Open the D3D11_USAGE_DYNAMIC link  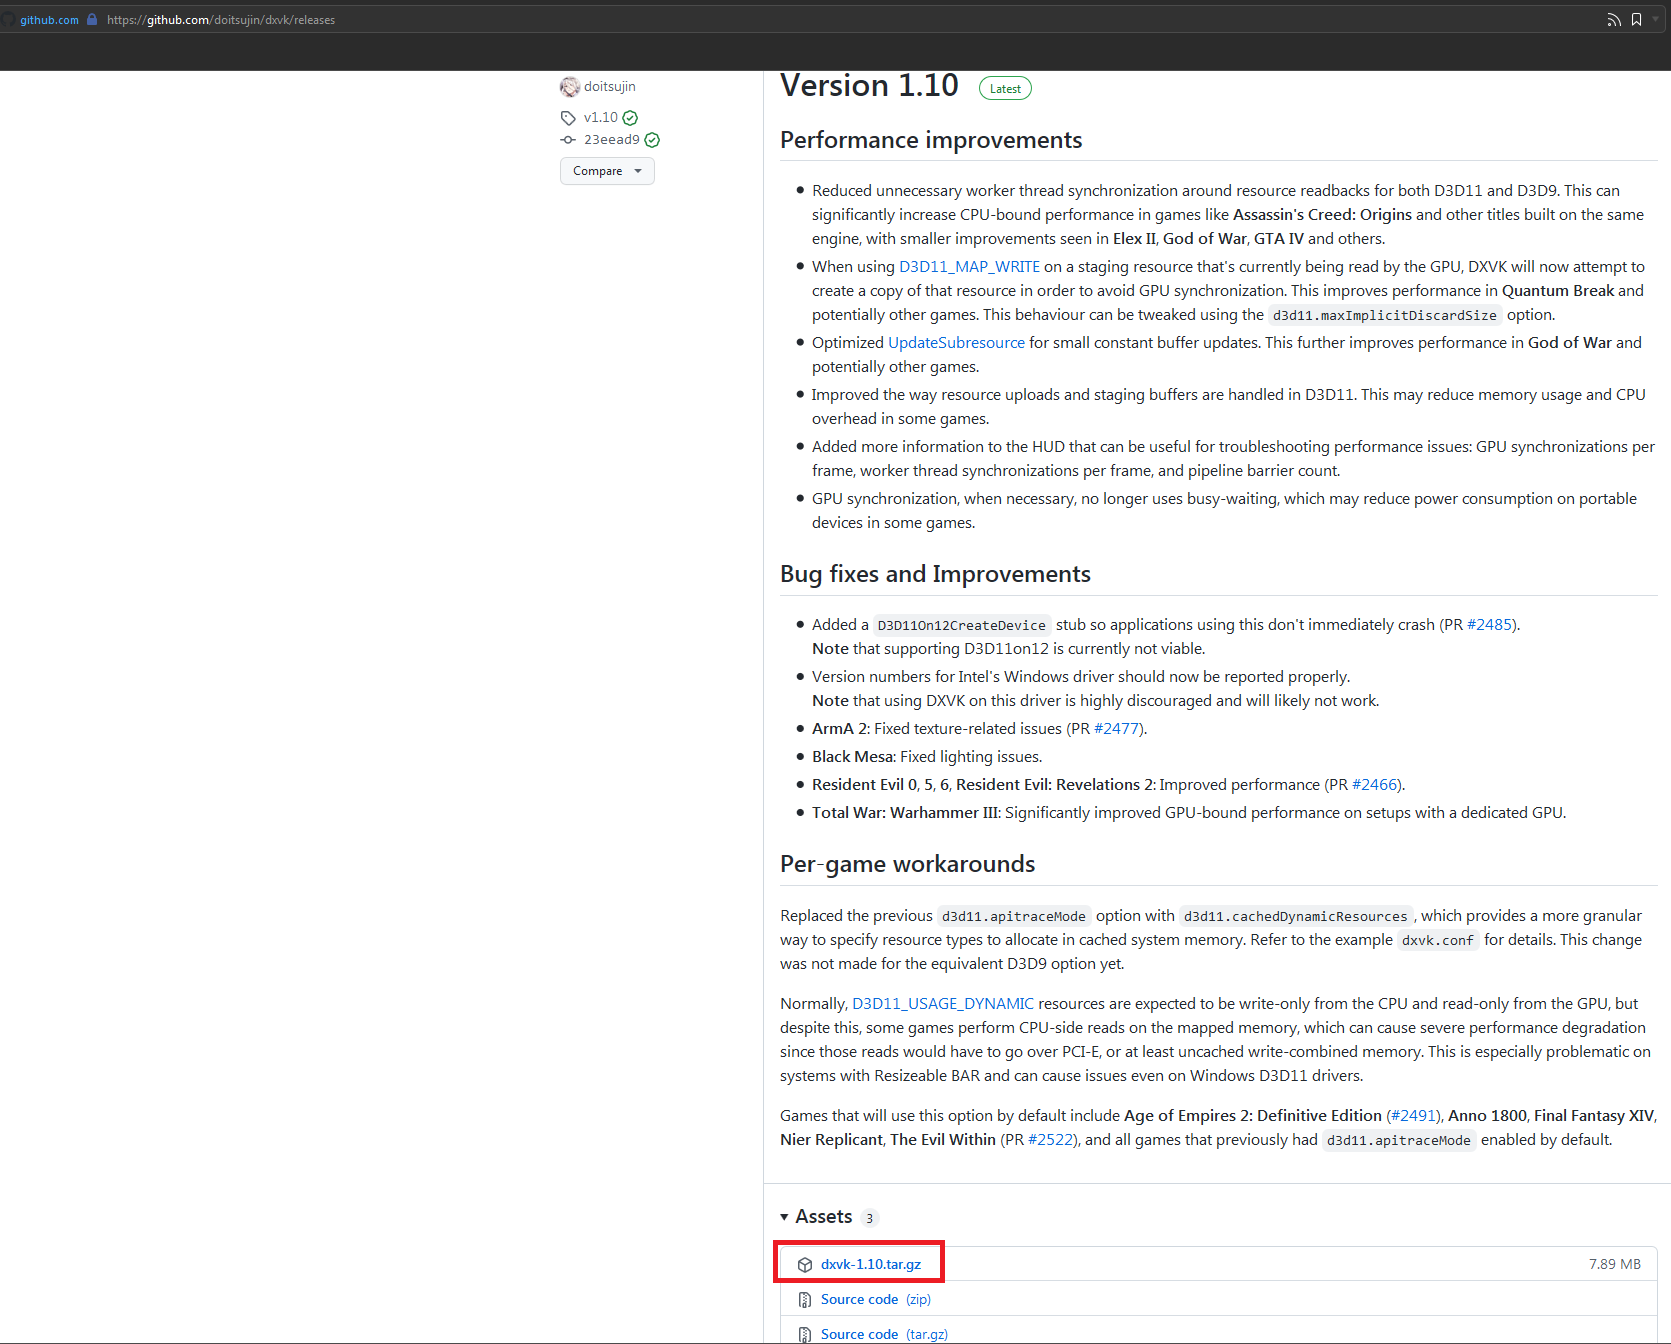coord(943,1004)
